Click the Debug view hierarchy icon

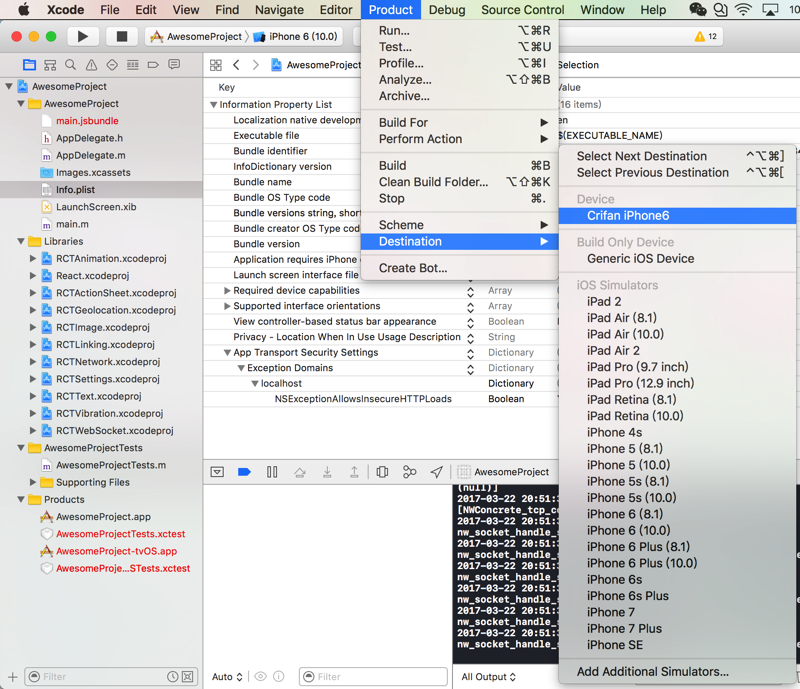click(382, 472)
